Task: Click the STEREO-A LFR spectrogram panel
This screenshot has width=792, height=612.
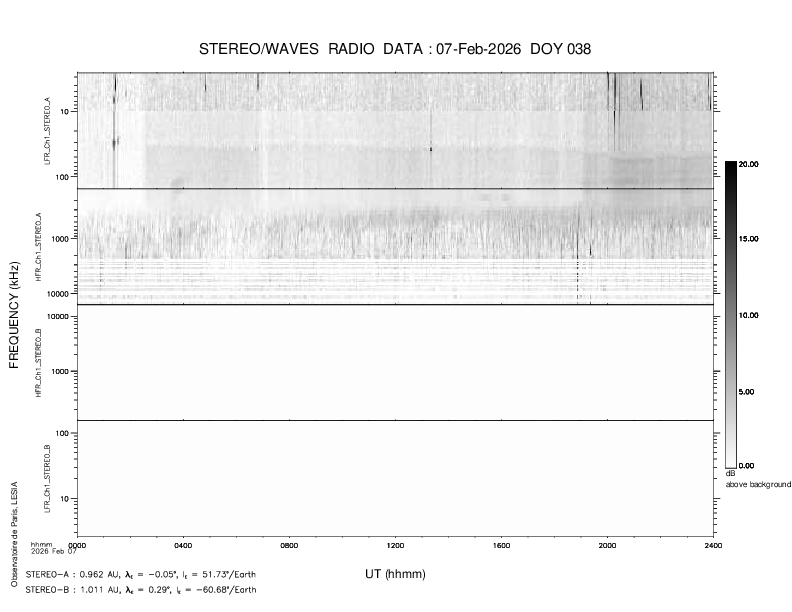Action: 395,130
